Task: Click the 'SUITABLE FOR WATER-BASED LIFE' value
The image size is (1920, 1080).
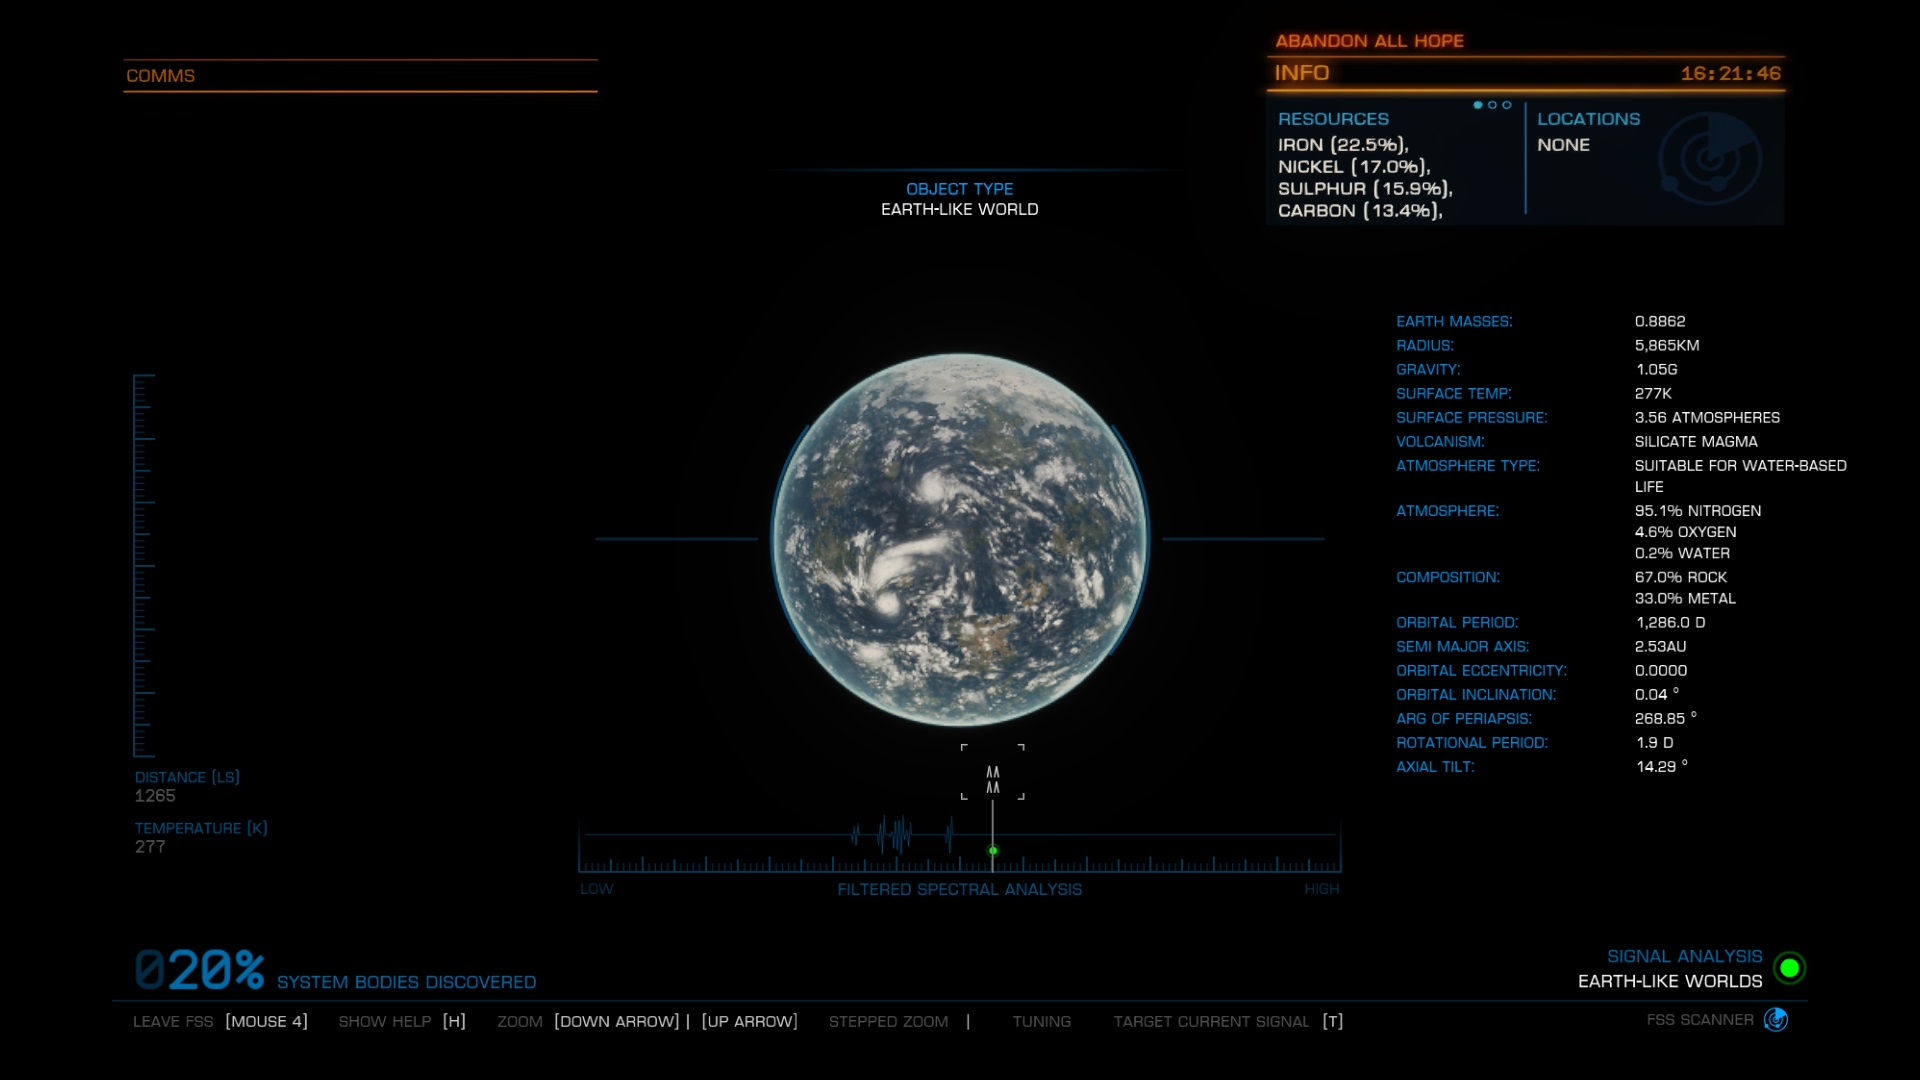Action: click(1740, 476)
